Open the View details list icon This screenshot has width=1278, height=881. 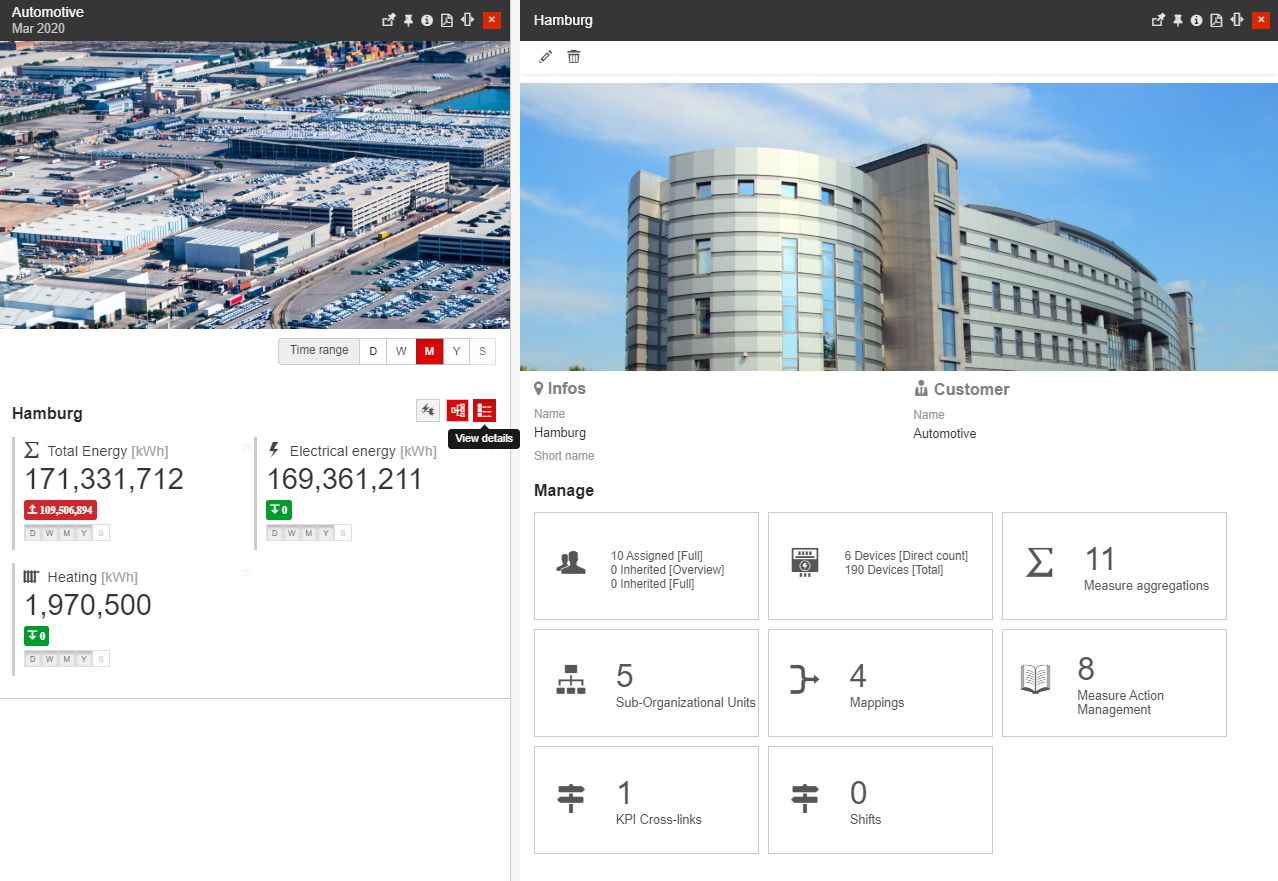(x=484, y=410)
